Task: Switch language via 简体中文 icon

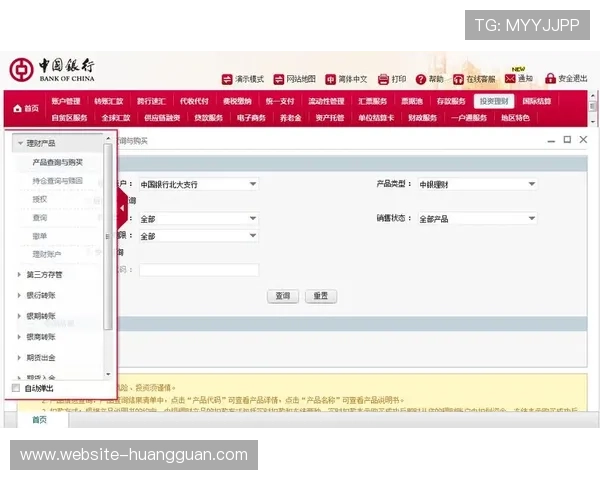Action: click(x=330, y=79)
